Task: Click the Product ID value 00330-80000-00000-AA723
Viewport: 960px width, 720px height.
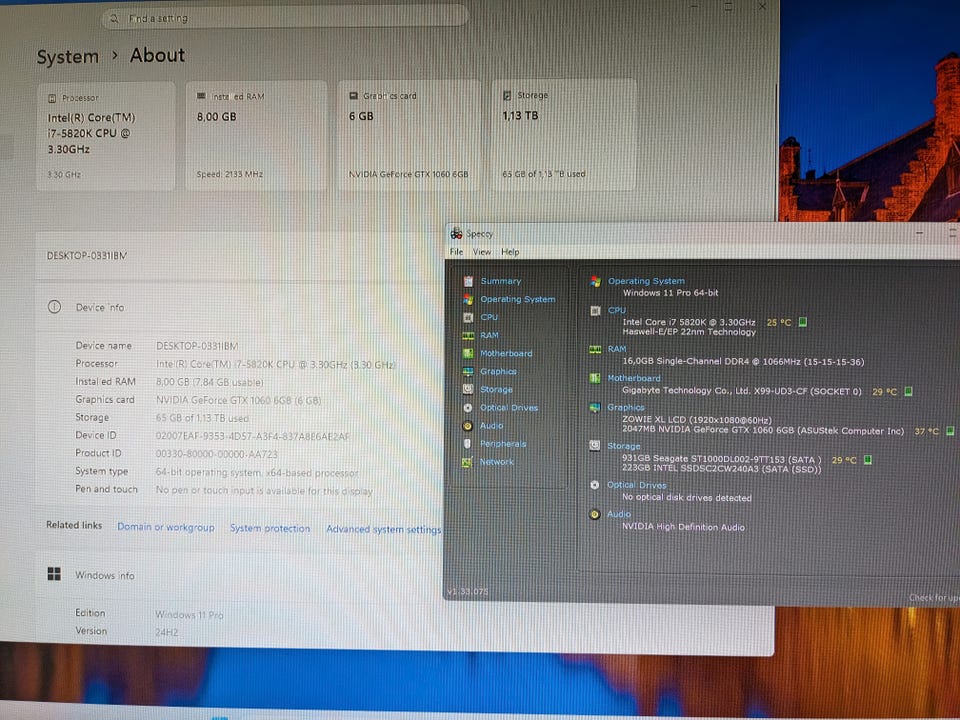Action: [217, 454]
